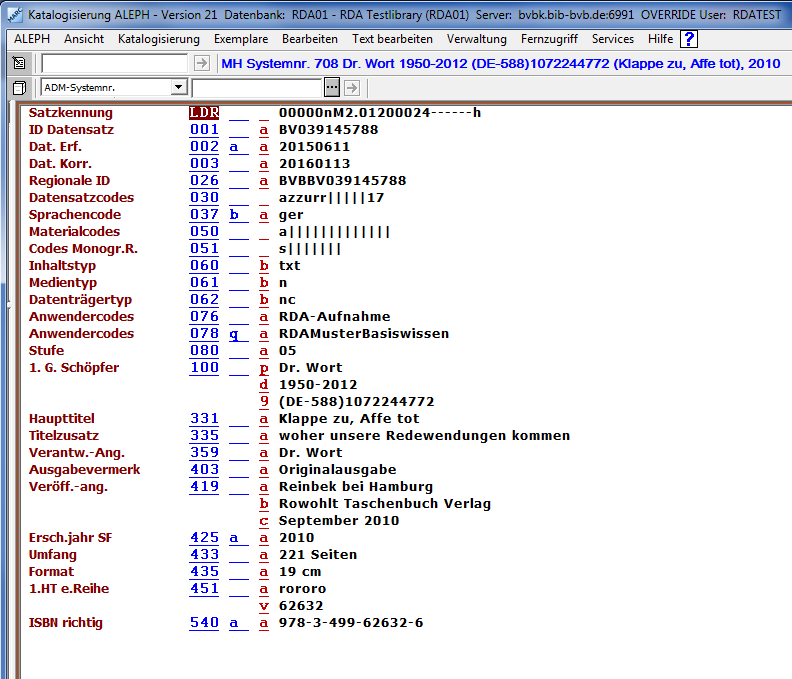Viewport: 792px width, 679px height.
Task: Open the Text bearbeiten menu
Action: pyautogui.click(x=392, y=39)
